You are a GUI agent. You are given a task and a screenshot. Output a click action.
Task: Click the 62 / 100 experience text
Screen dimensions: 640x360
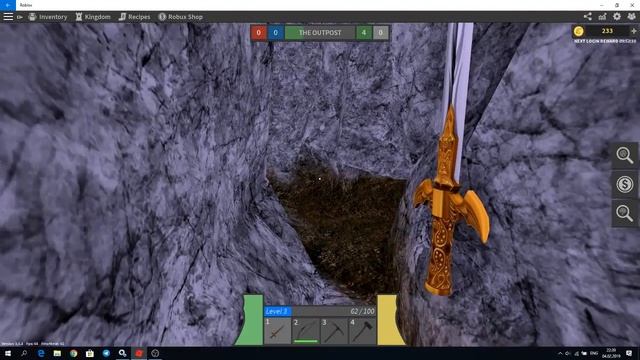[x=362, y=311]
